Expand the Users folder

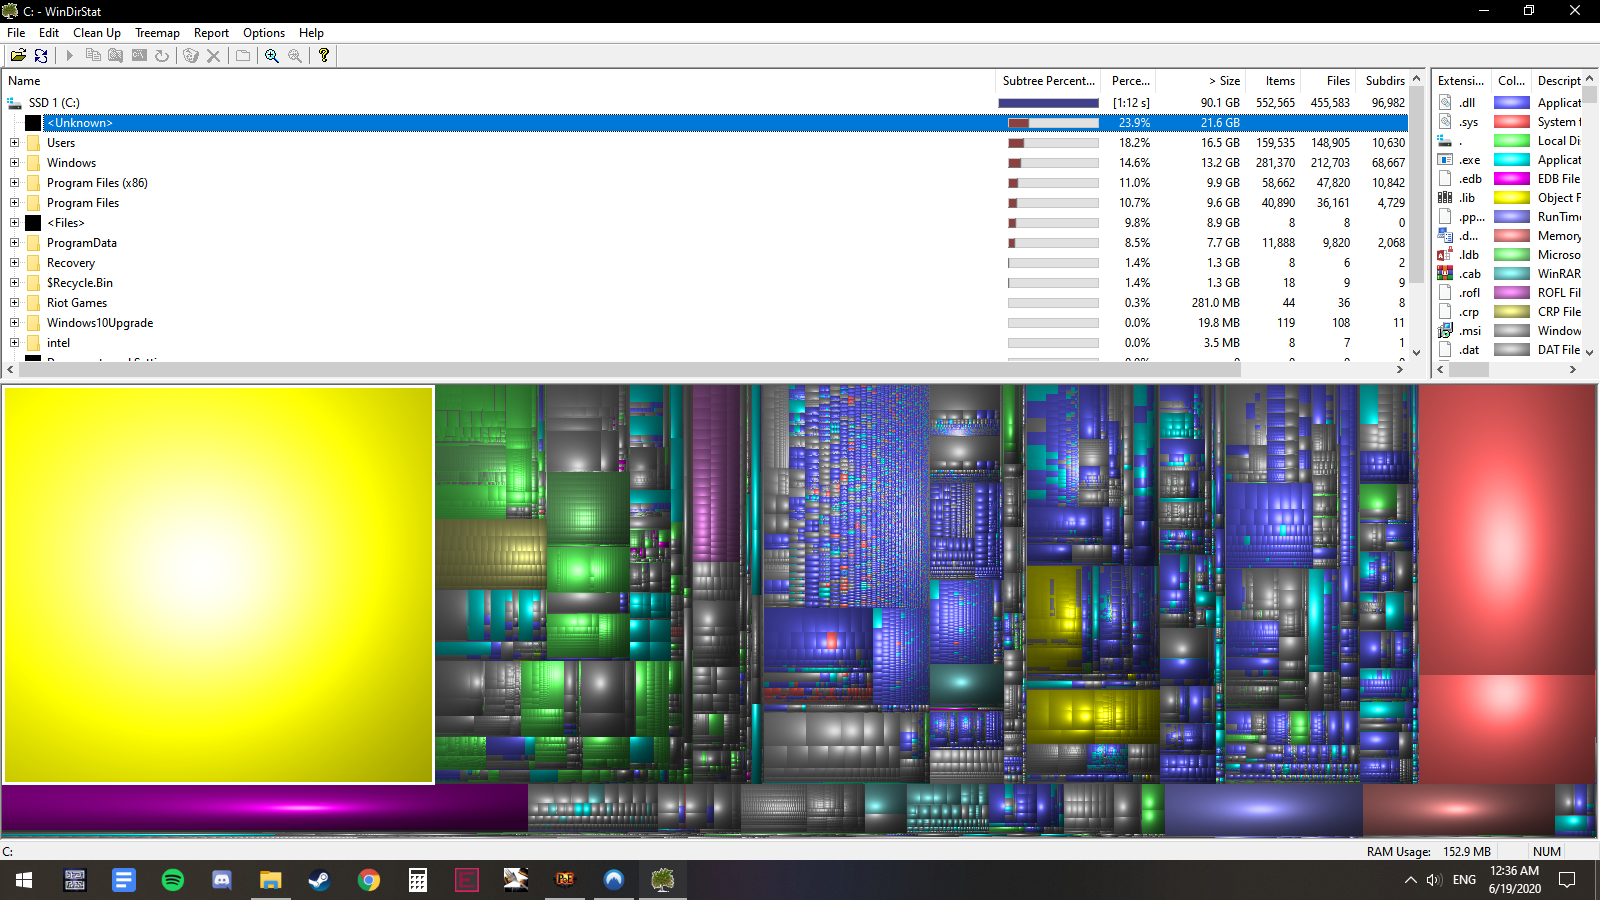pos(14,143)
